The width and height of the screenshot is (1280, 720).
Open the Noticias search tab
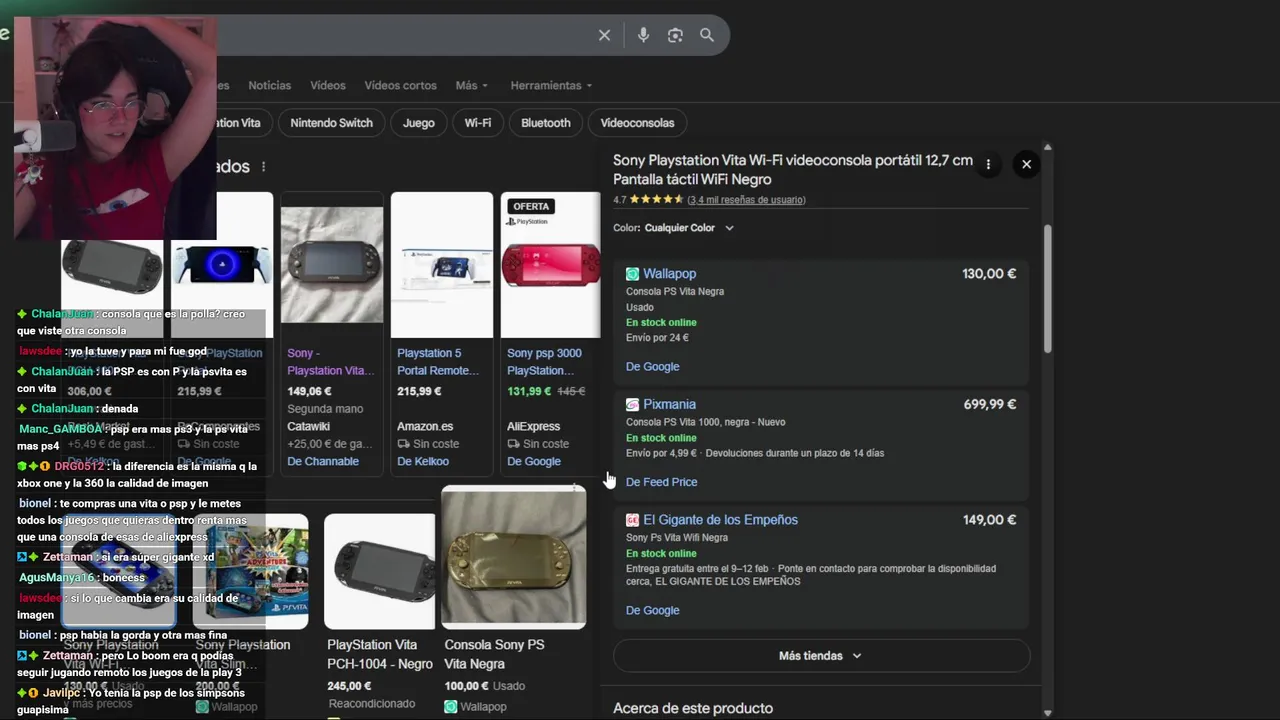click(270, 86)
